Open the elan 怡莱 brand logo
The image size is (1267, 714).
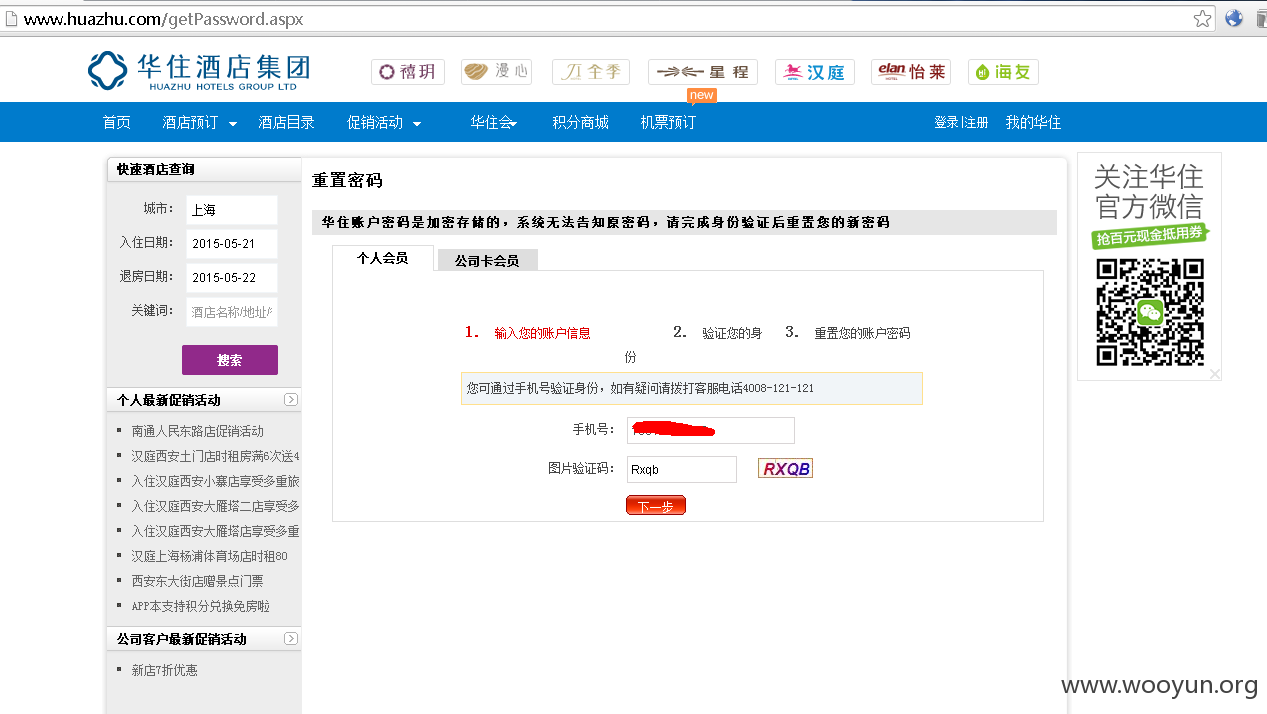pos(911,72)
